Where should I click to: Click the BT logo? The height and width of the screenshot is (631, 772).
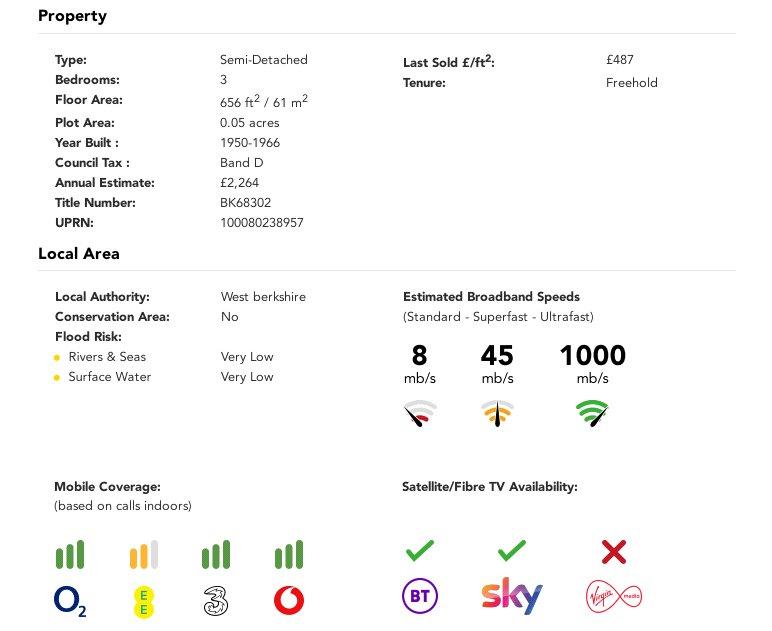click(420, 596)
